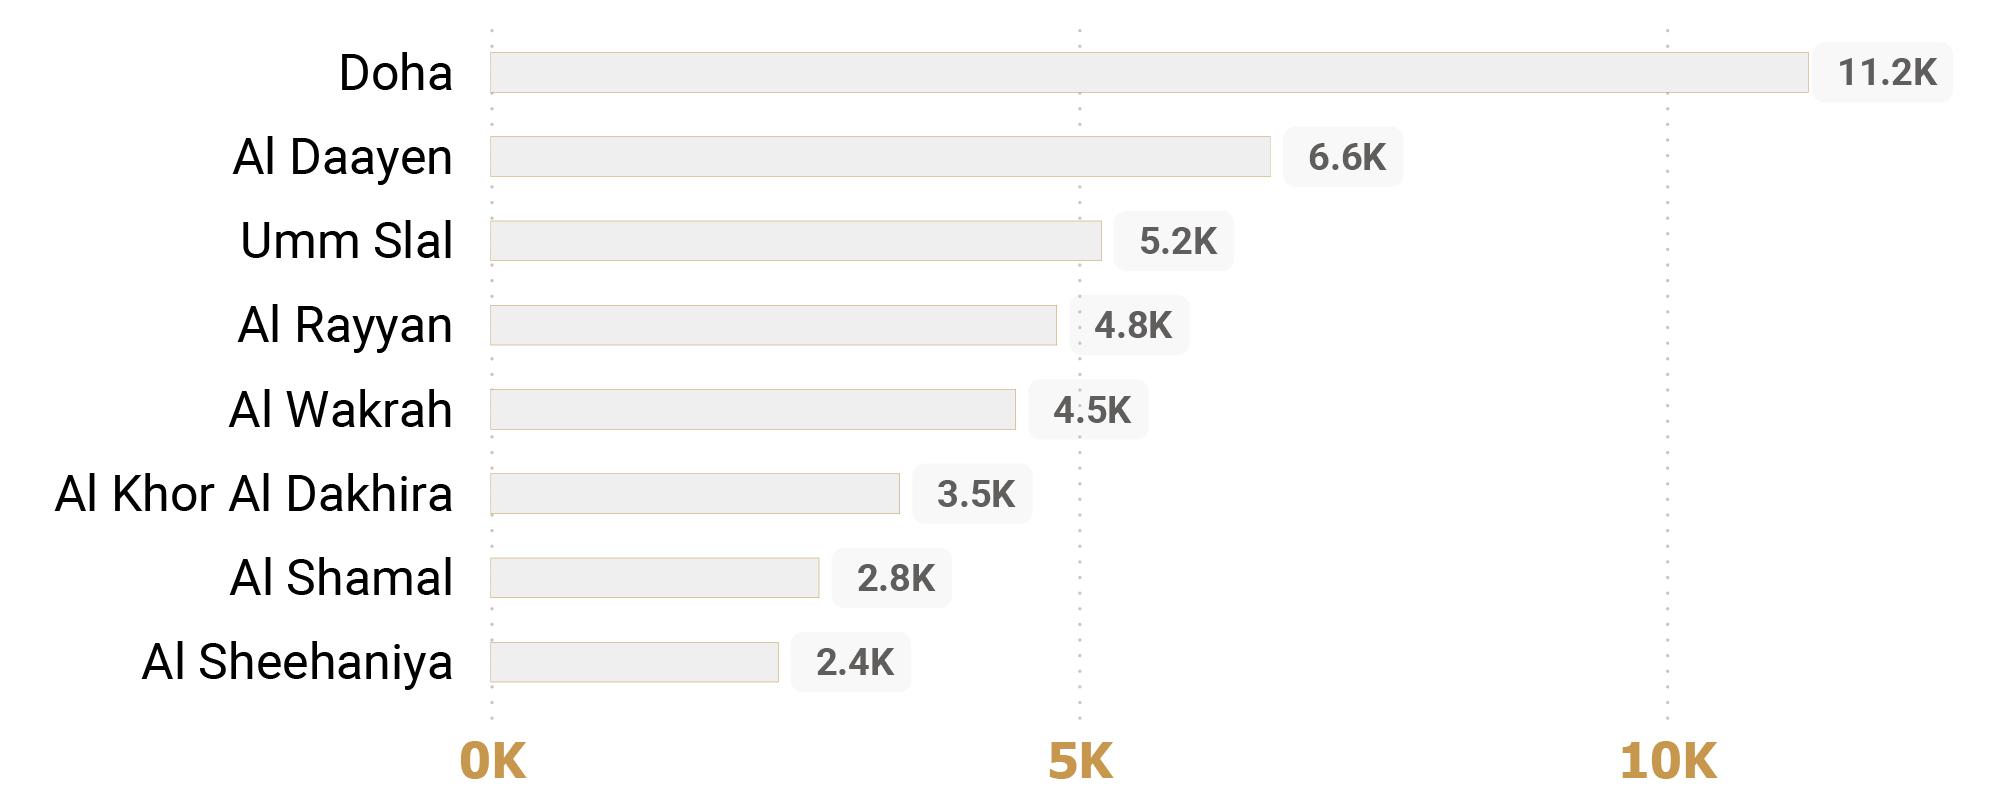
Task: Select the Al Sheehaniya bar
Action: pos(634,662)
